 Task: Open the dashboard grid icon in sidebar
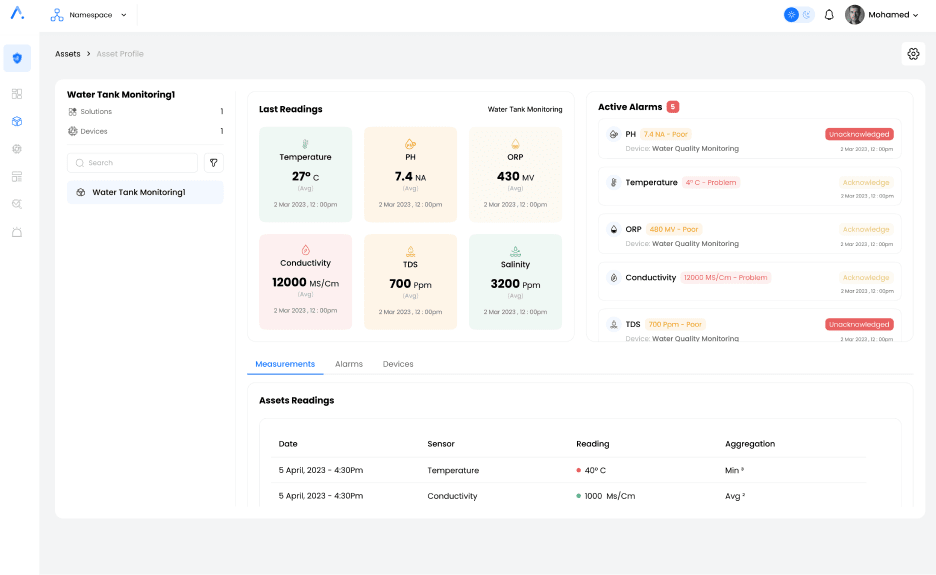[17, 94]
